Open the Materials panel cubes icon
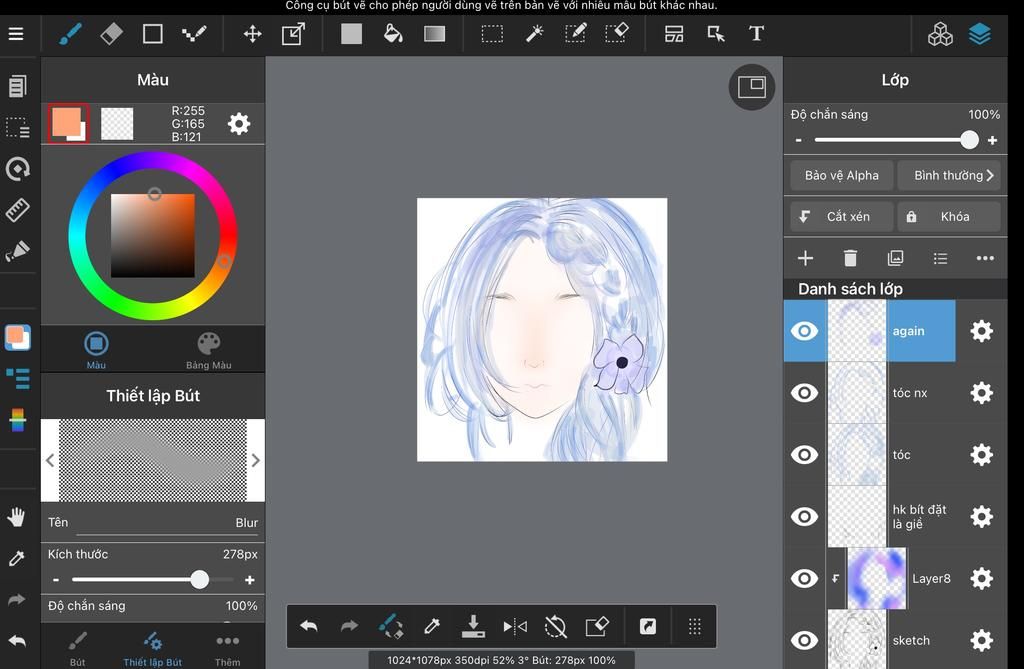 (x=940, y=34)
